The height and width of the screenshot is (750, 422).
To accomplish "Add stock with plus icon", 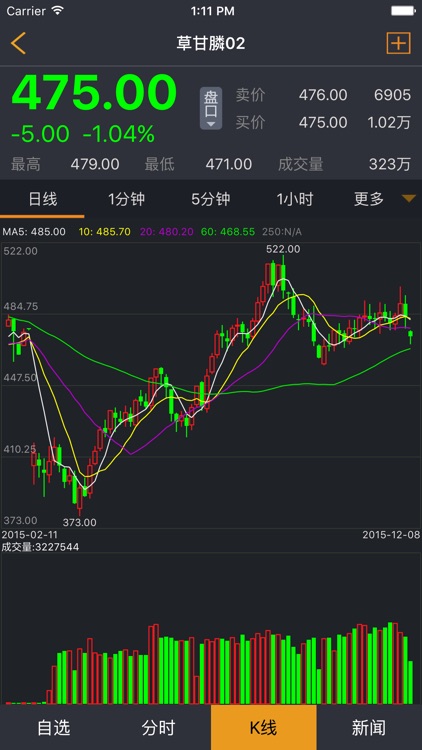I will coord(398,44).
